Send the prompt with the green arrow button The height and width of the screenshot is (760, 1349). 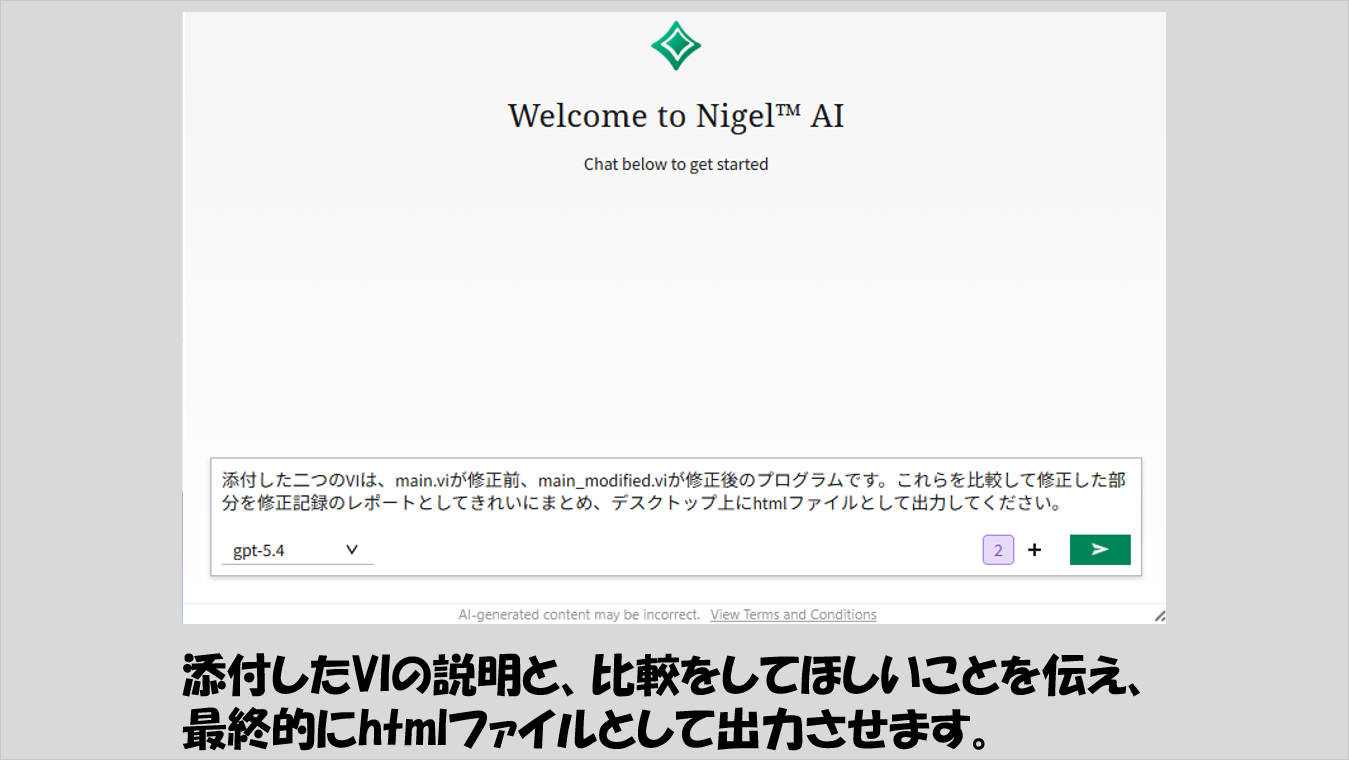(x=1100, y=549)
